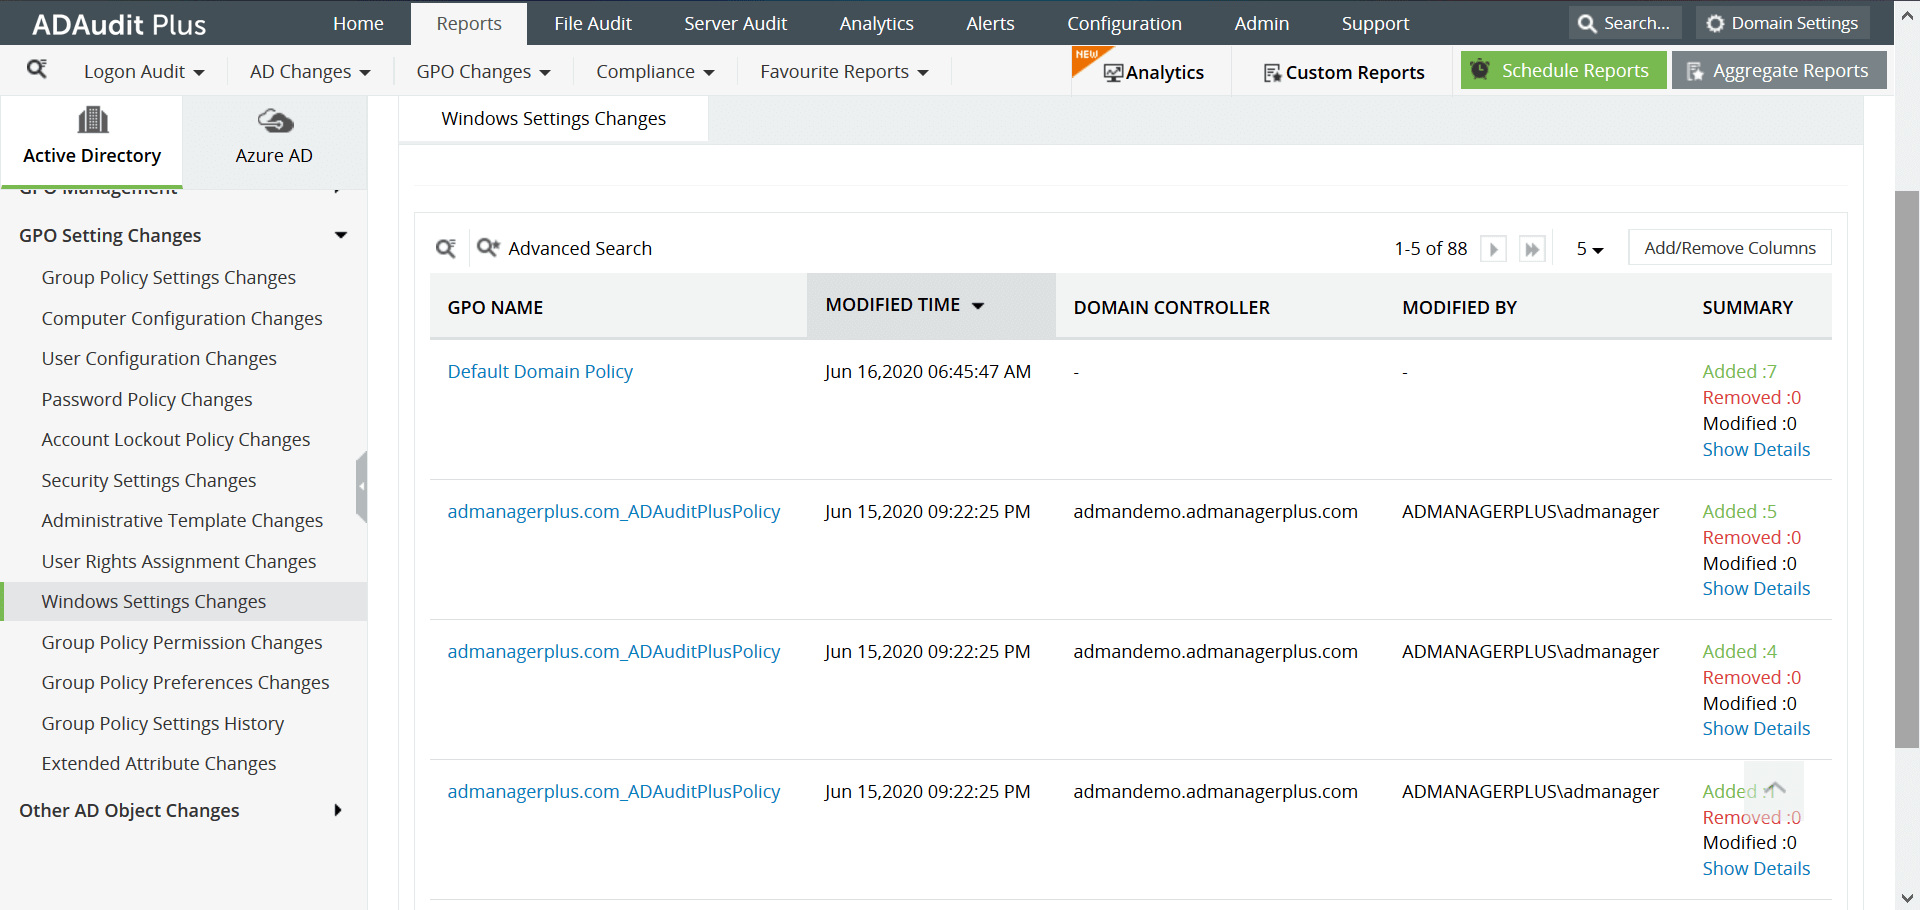Click the GPO NAME column header
This screenshot has width=1920, height=910.
(495, 308)
